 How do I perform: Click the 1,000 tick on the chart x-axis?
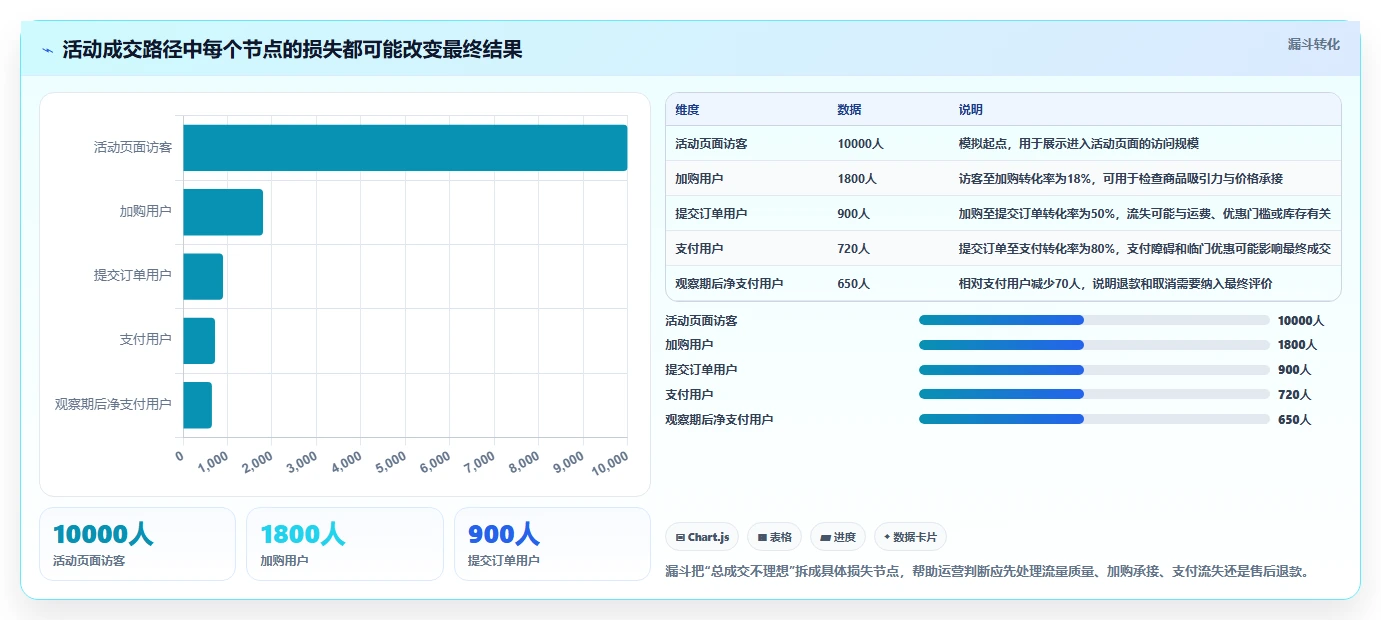(x=213, y=461)
